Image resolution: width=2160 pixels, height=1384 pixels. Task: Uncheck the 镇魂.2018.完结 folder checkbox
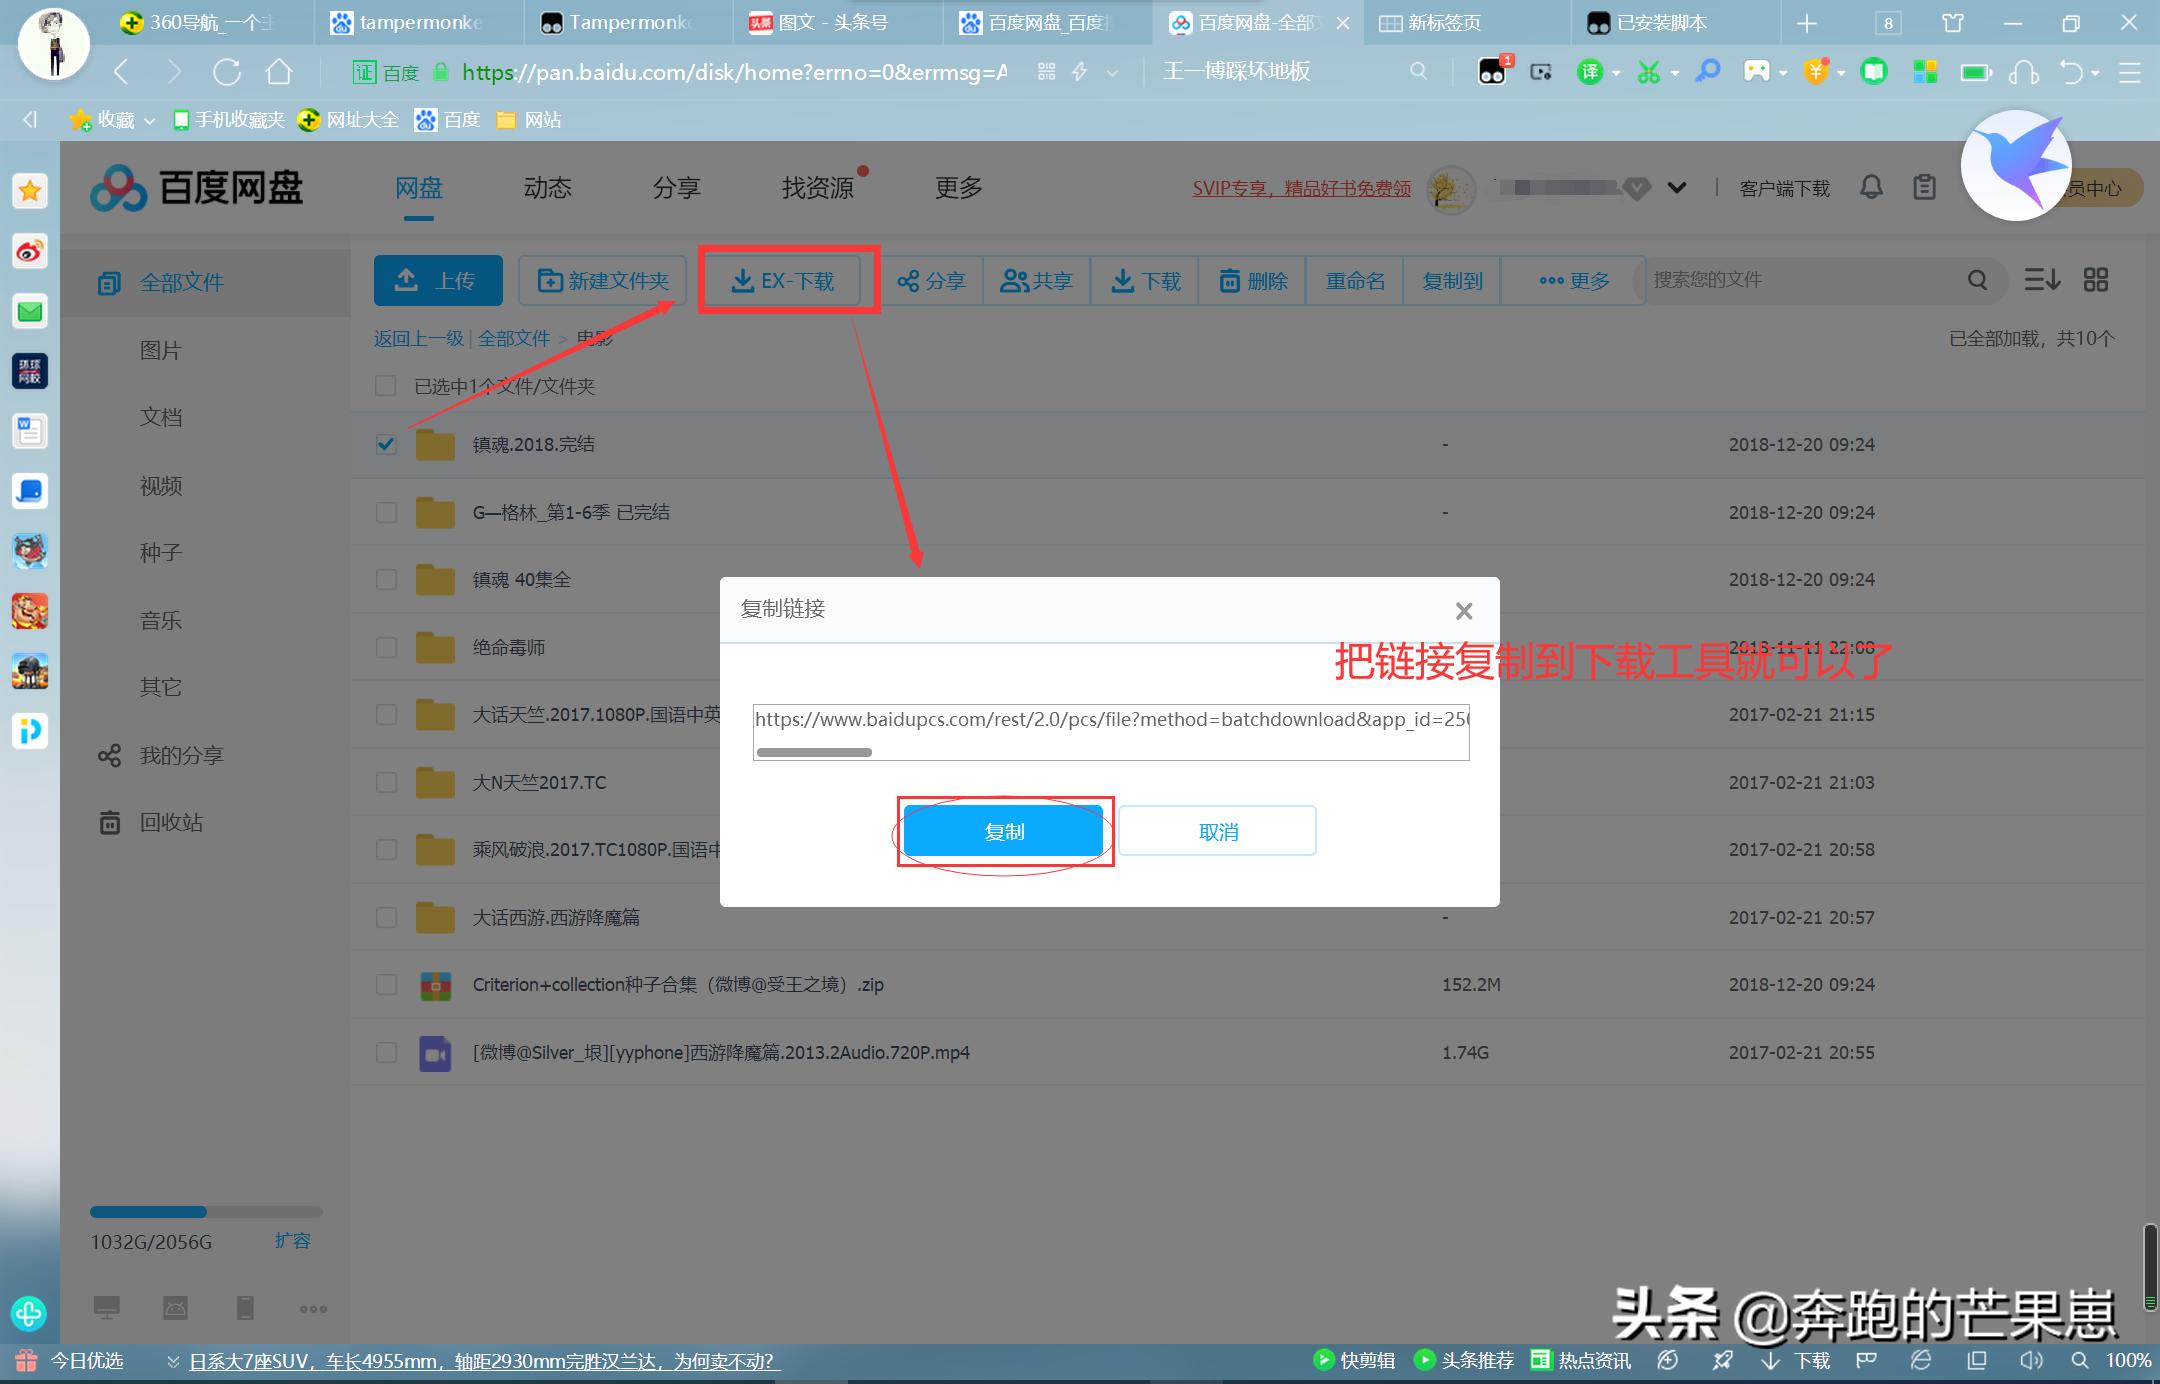coord(386,444)
